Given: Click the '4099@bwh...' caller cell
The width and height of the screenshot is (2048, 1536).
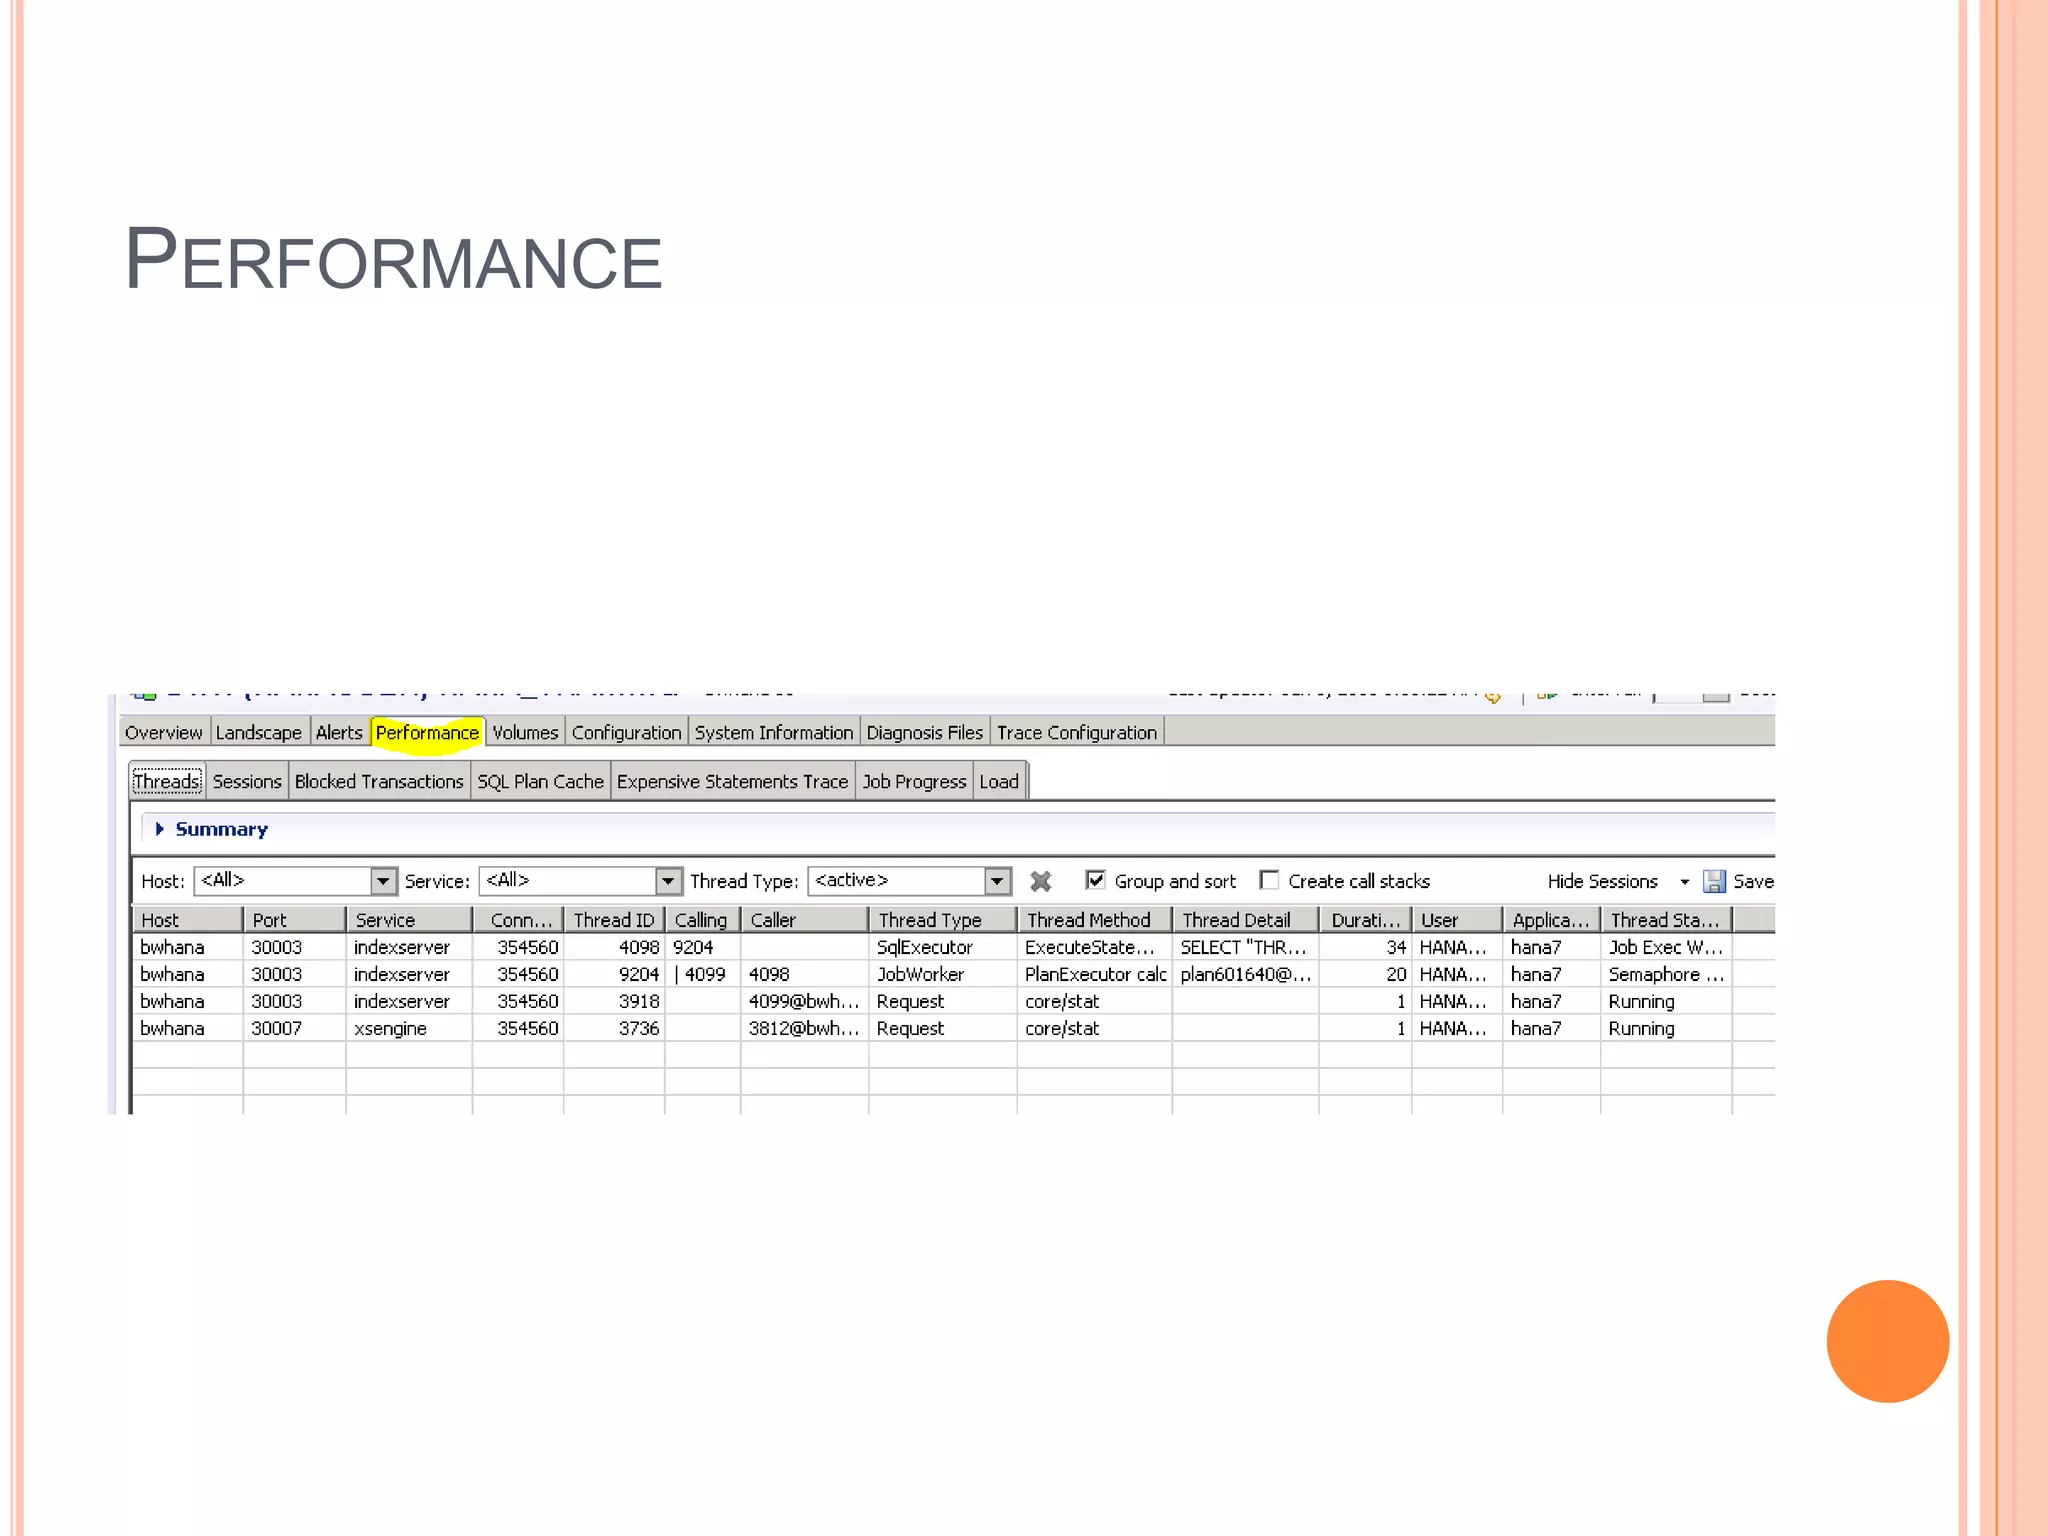Looking at the screenshot, I should point(804,1001).
